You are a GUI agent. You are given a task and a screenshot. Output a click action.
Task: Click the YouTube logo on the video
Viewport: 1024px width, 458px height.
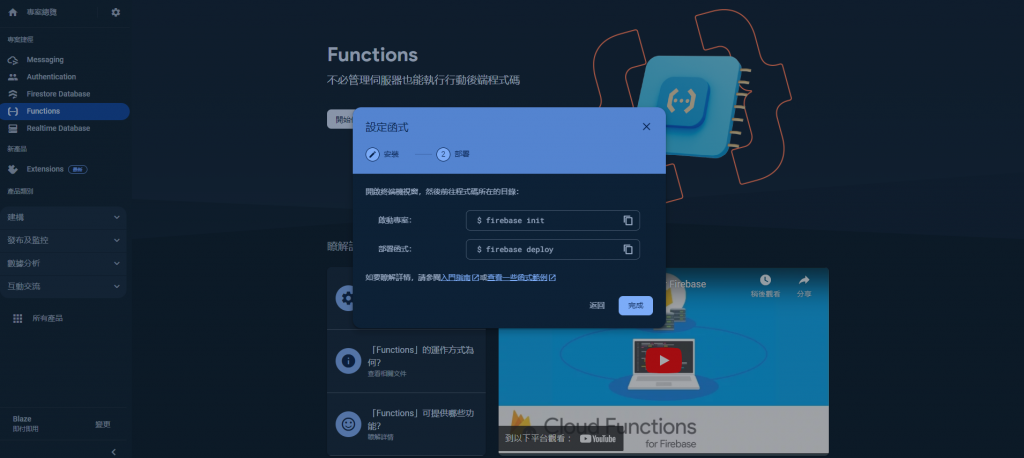click(598, 439)
